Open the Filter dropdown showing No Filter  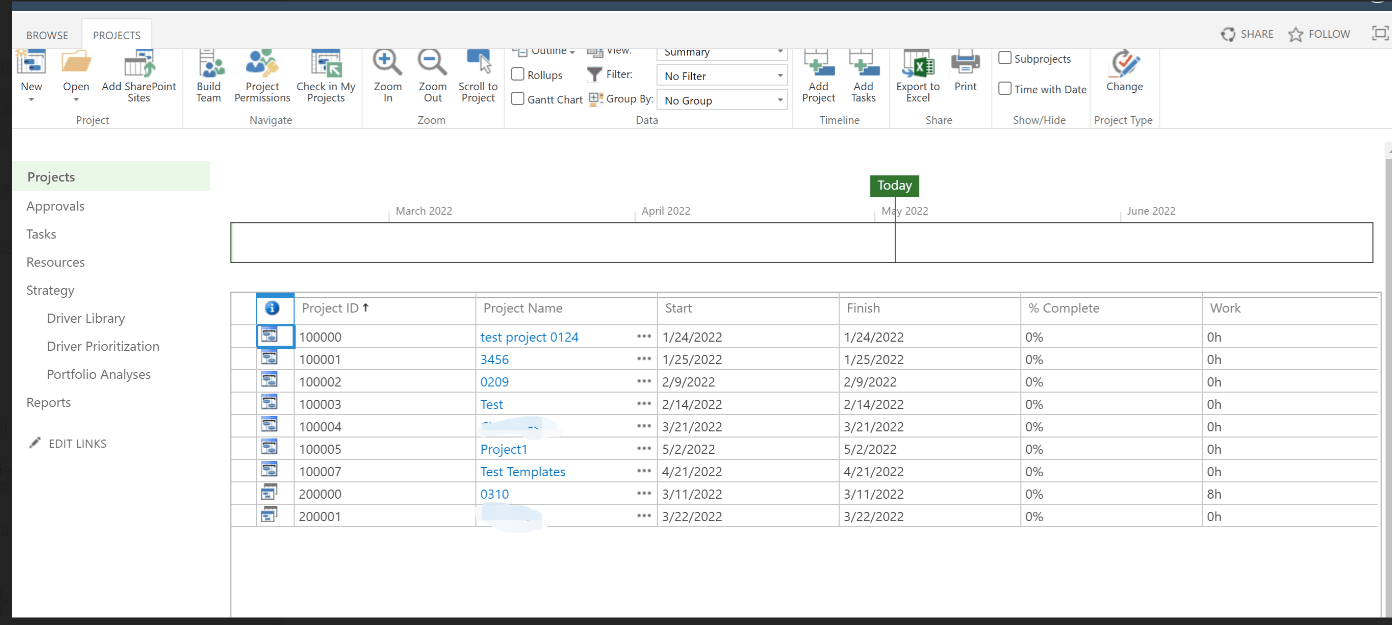coord(722,76)
